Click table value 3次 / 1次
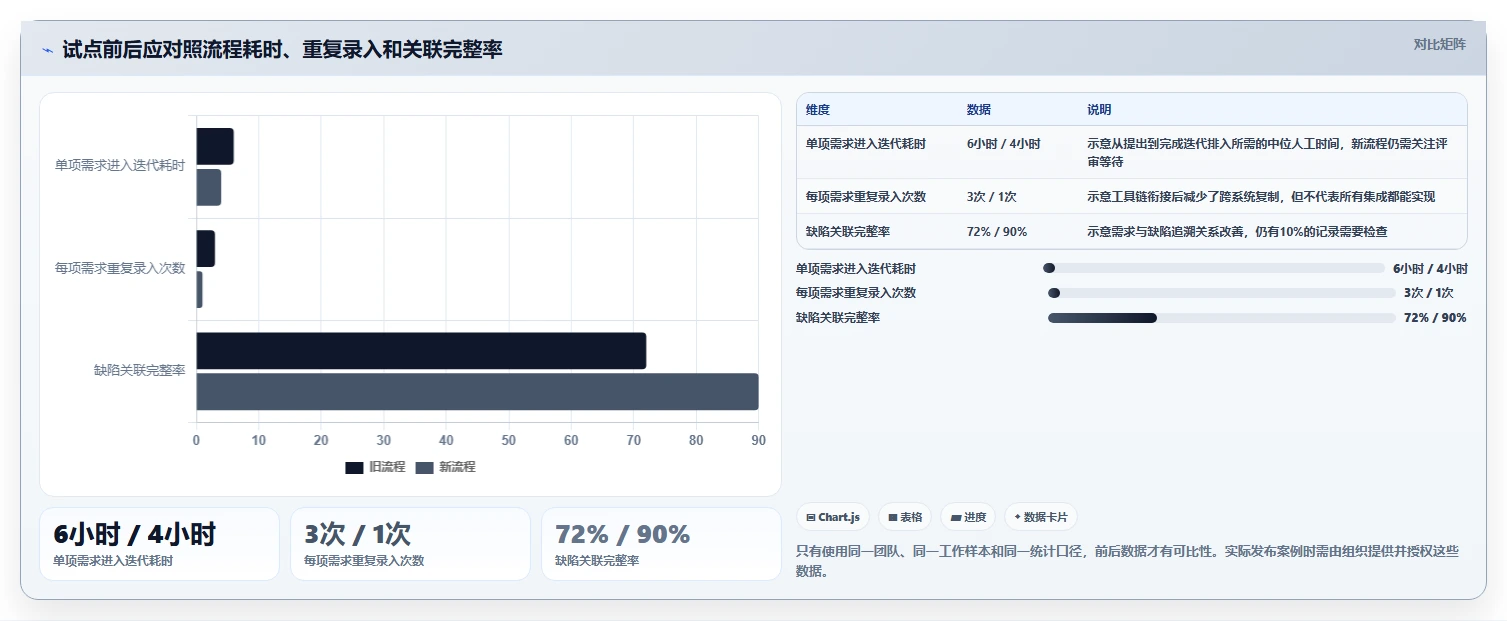 [x=992, y=197]
